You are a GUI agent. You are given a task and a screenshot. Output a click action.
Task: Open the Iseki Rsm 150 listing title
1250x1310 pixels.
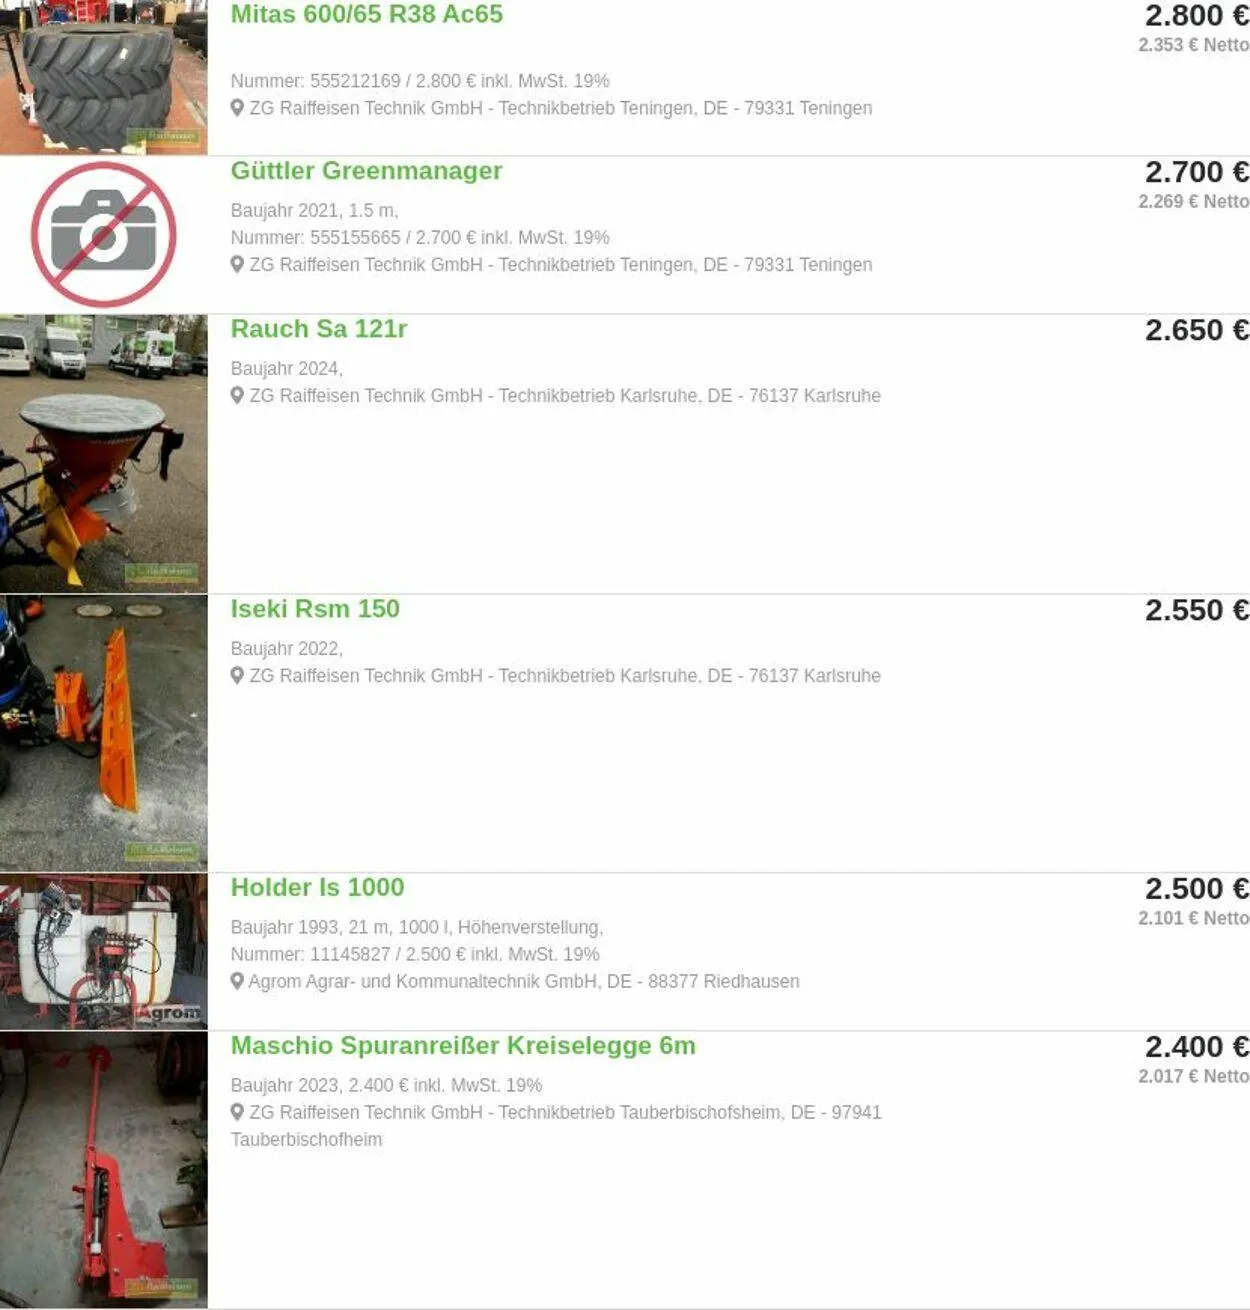pos(315,609)
